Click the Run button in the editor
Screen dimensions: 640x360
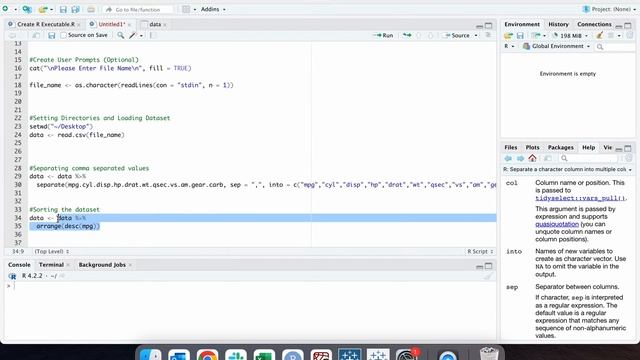pyautogui.click(x=383, y=36)
